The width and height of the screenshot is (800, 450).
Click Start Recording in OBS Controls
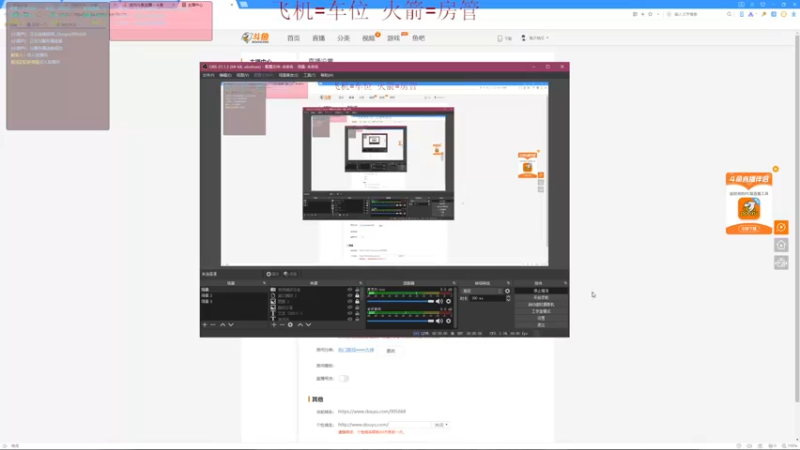coord(541,297)
